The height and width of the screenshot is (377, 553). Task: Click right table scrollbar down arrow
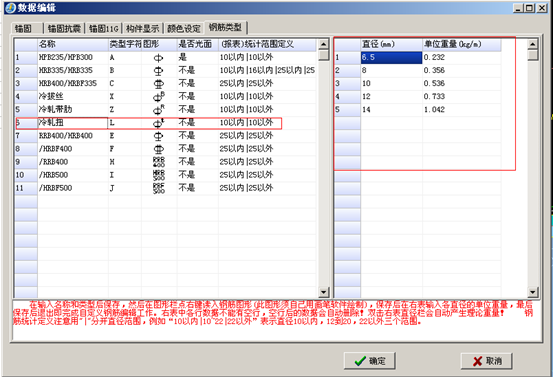pyautogui.click(x=533, y=292)
